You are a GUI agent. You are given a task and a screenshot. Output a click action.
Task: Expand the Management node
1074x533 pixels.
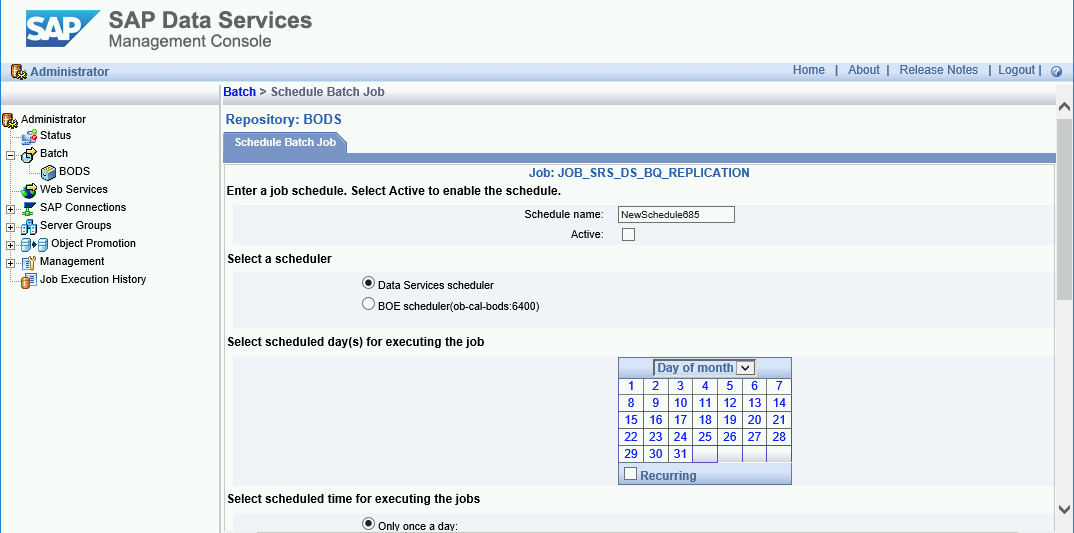tap(10, 263)
